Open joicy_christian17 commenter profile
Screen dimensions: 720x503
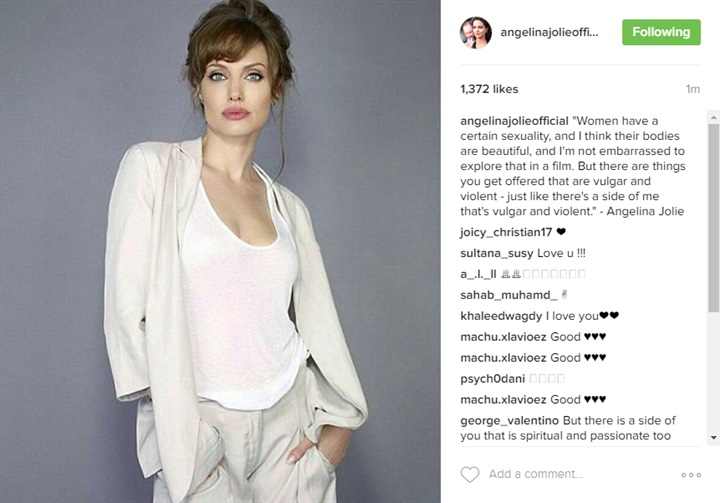coord(506,232)
